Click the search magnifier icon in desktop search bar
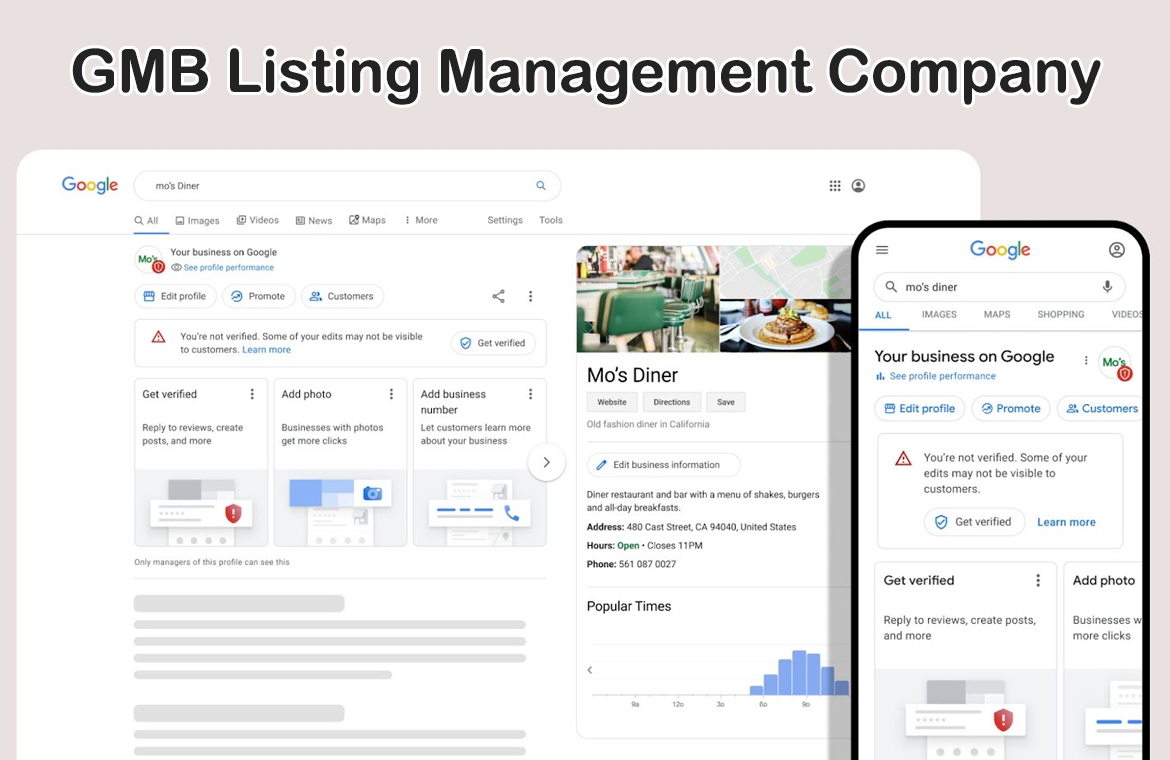Screen dimensions: 1170x760 (x=541, y=186)
